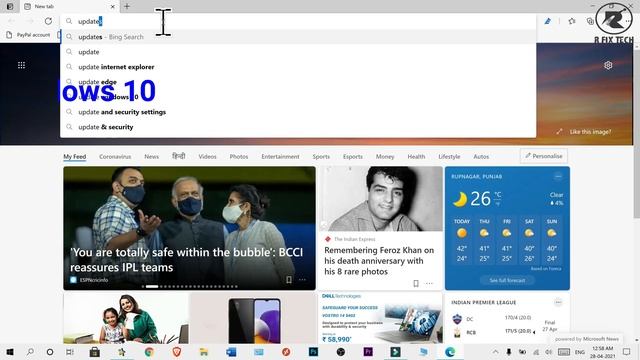Screen dimensions: 640x360
Task: Open page settings gear icon
Action: coord(608,65)
